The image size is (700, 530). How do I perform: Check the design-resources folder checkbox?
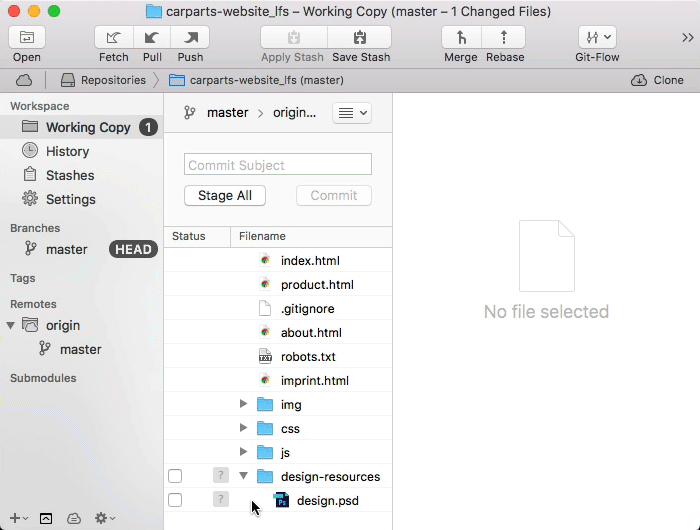click(175, 476)
